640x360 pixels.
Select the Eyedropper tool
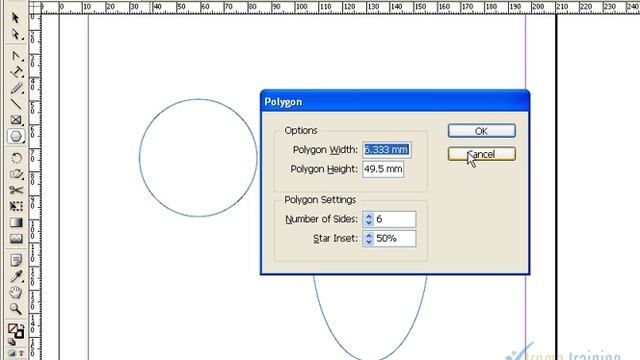(x=16, y=276)
